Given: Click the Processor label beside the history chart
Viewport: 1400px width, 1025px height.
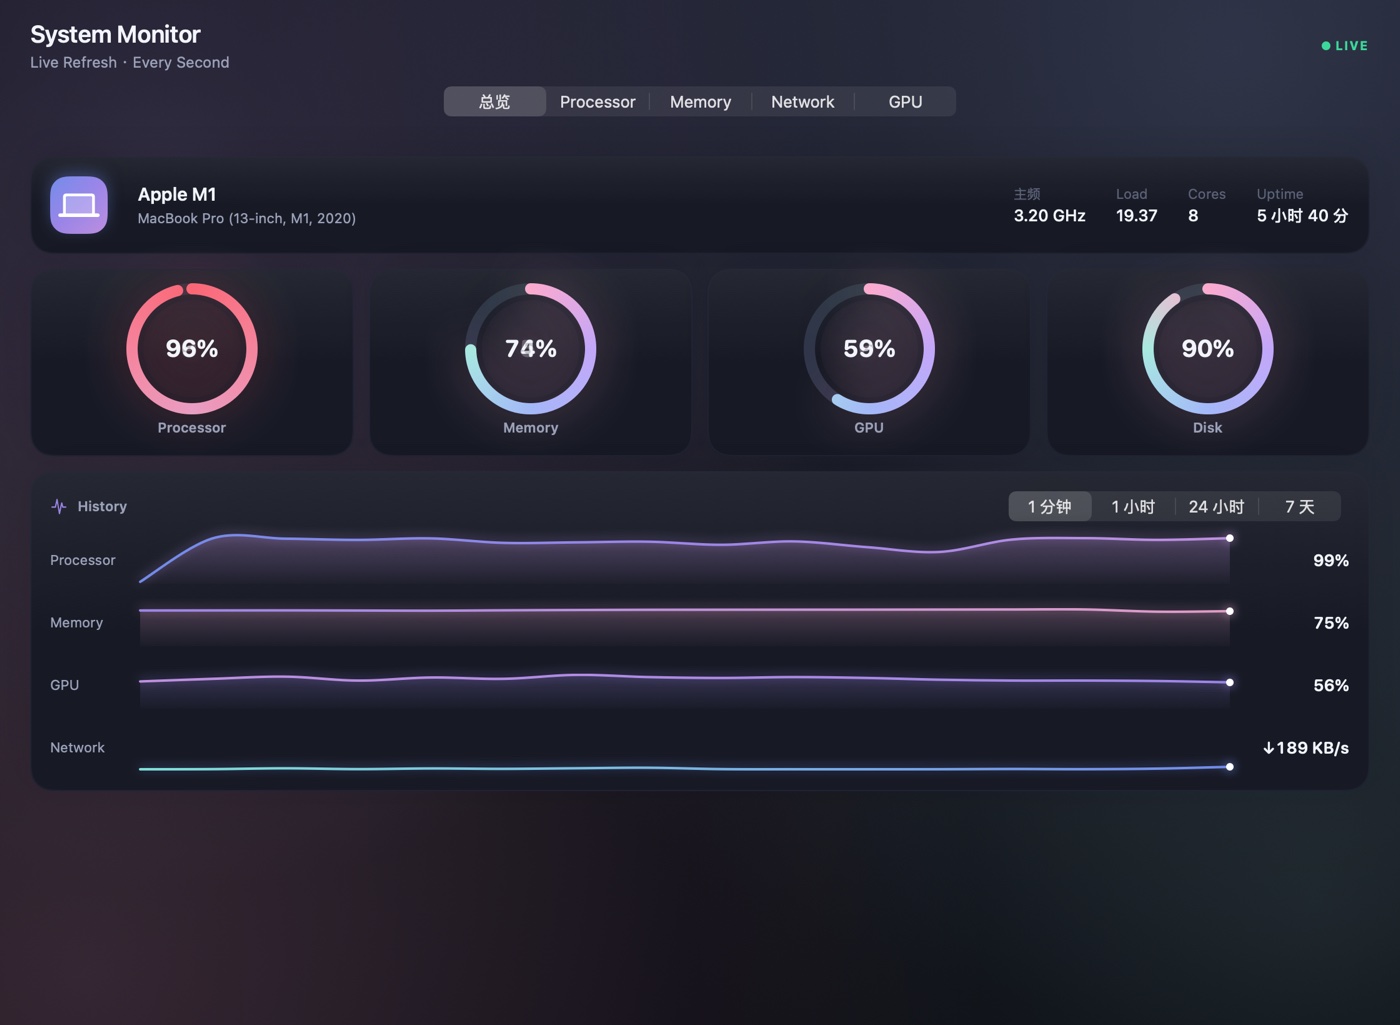Looking at the screenshot, I should click(83, 560).
